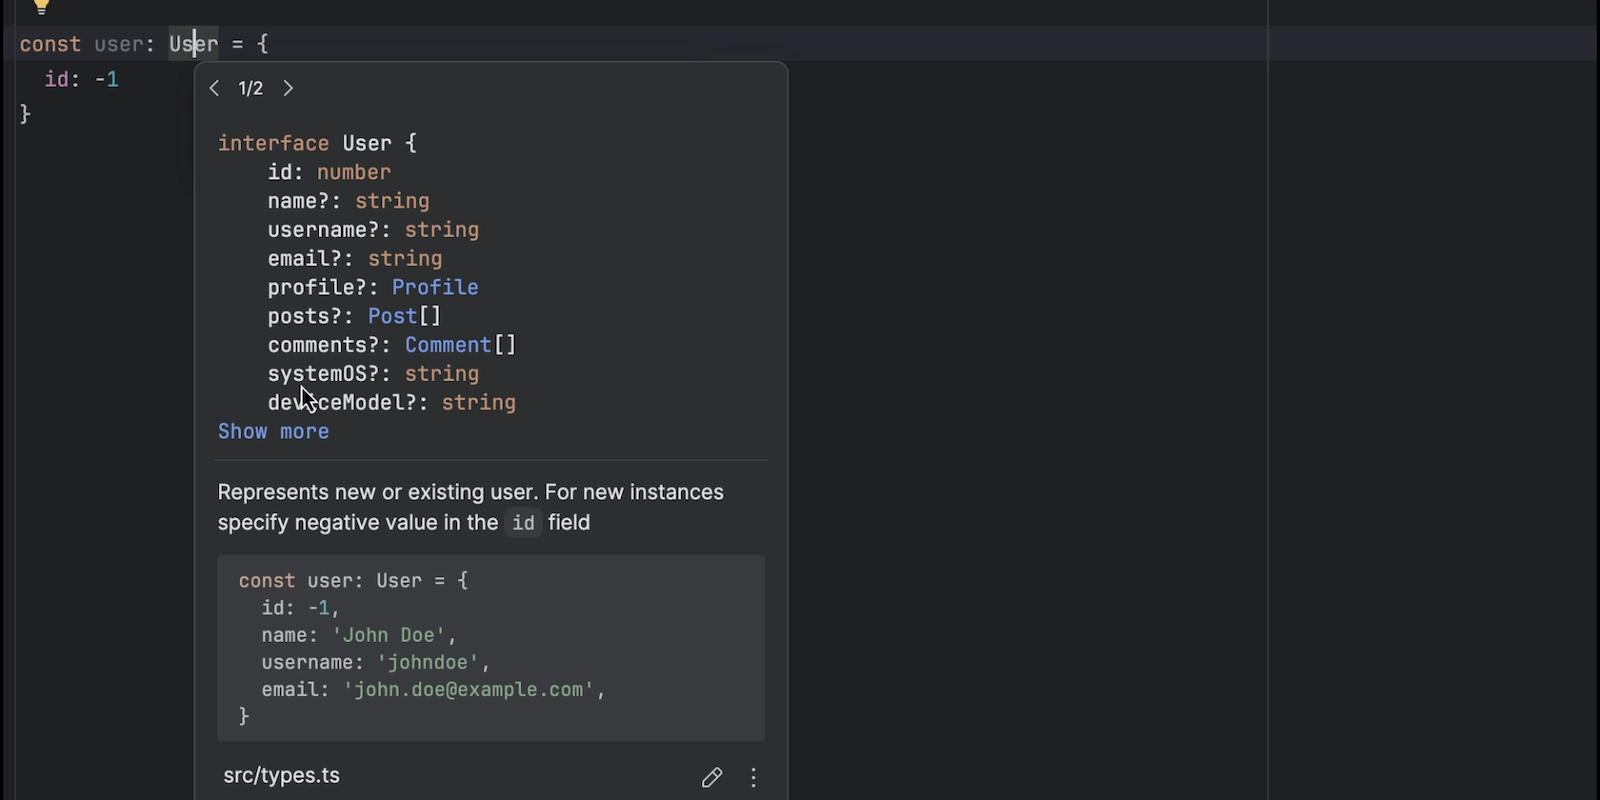The height and width of the screenshot is (800, 1600).
Task: Click the Comment type link
Action: click(x=448, y=345)
